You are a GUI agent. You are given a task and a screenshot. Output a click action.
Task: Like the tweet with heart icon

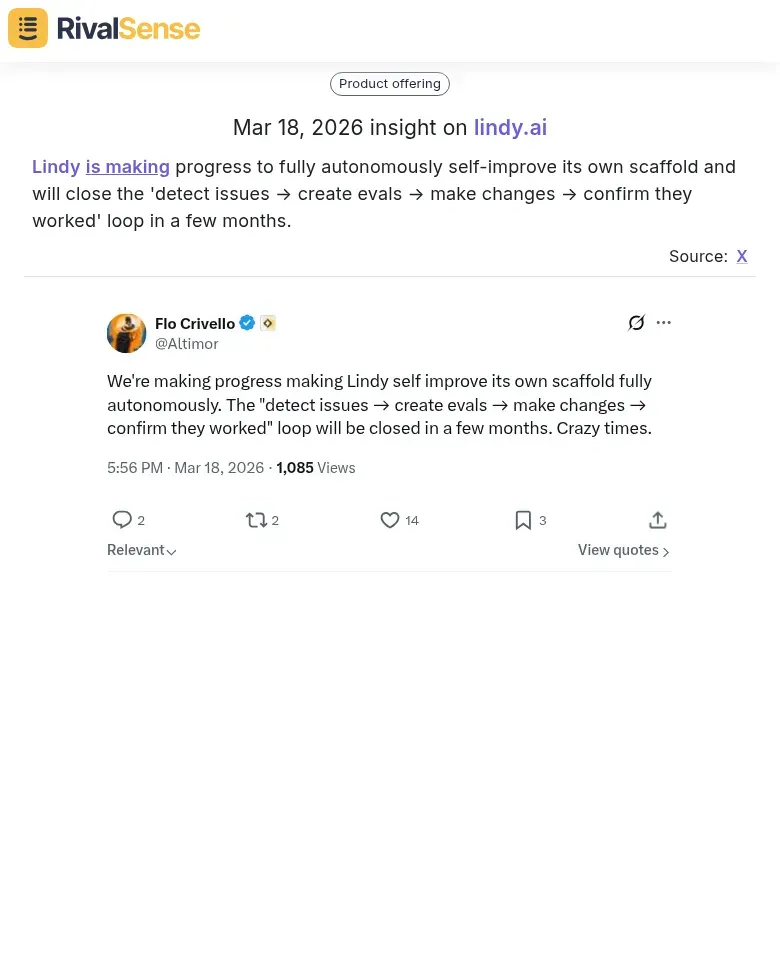(x=390, y=520)
